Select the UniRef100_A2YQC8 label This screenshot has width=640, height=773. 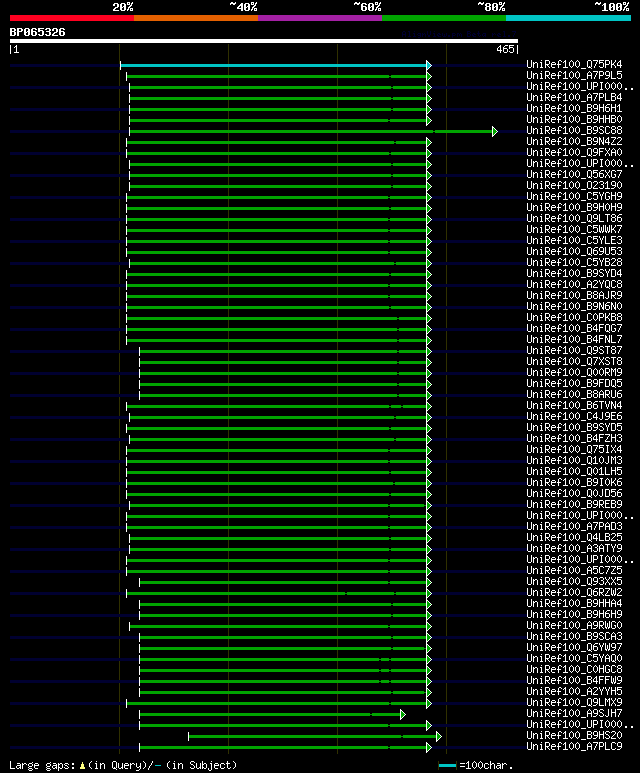pyautogui.click(x=574, y=284)
